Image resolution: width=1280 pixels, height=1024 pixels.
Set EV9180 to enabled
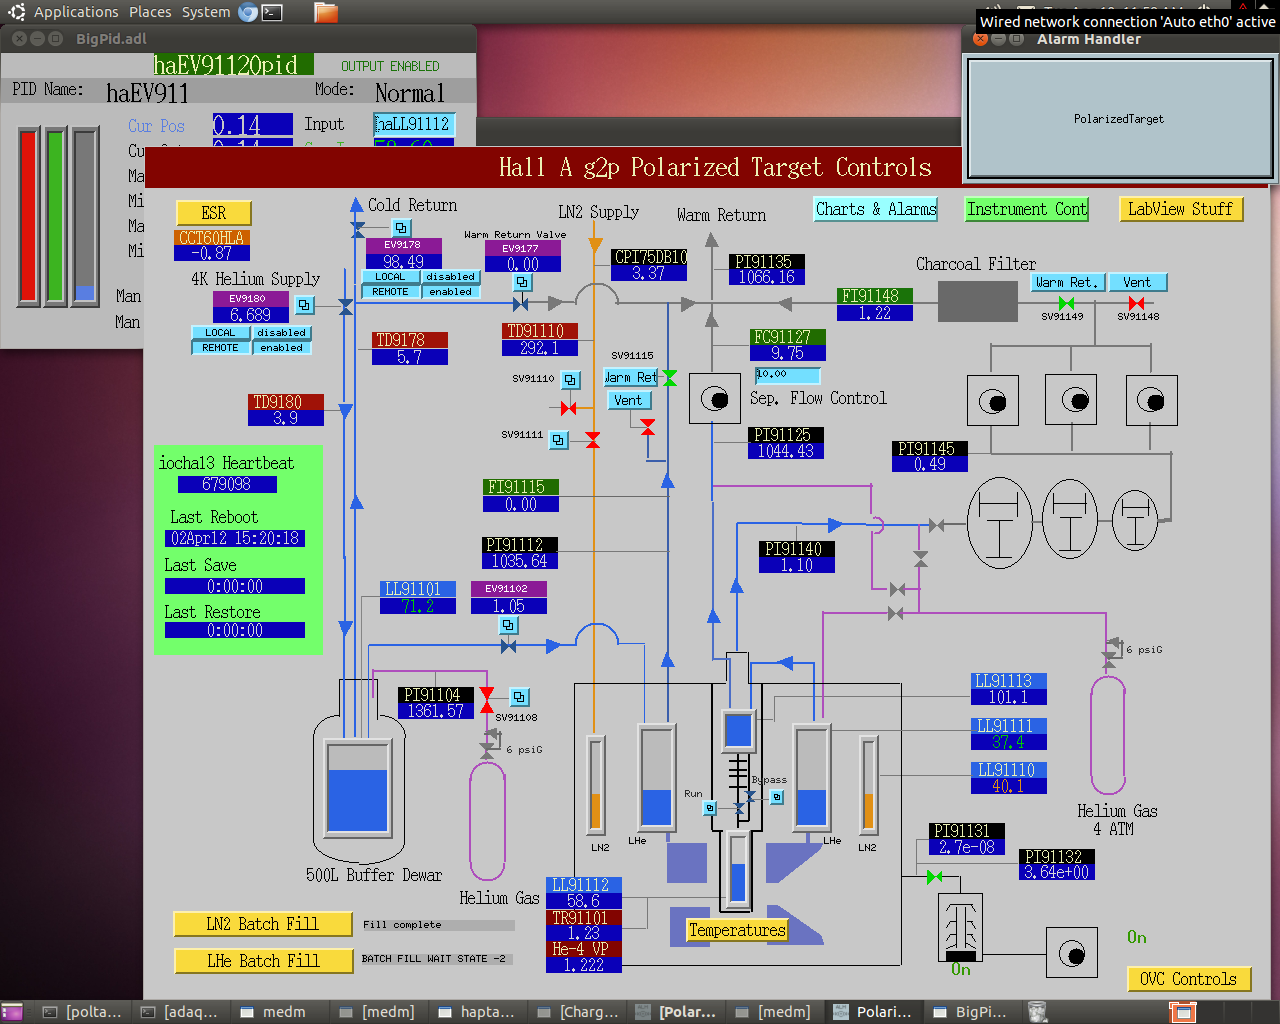281,348
